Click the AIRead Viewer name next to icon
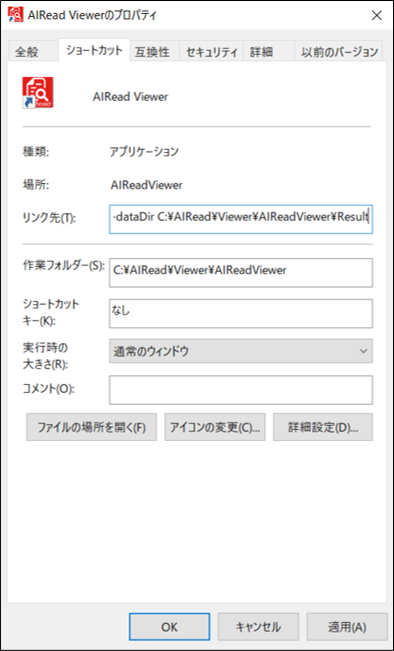This screenshot has width=394, height=651. coord(130,97)
